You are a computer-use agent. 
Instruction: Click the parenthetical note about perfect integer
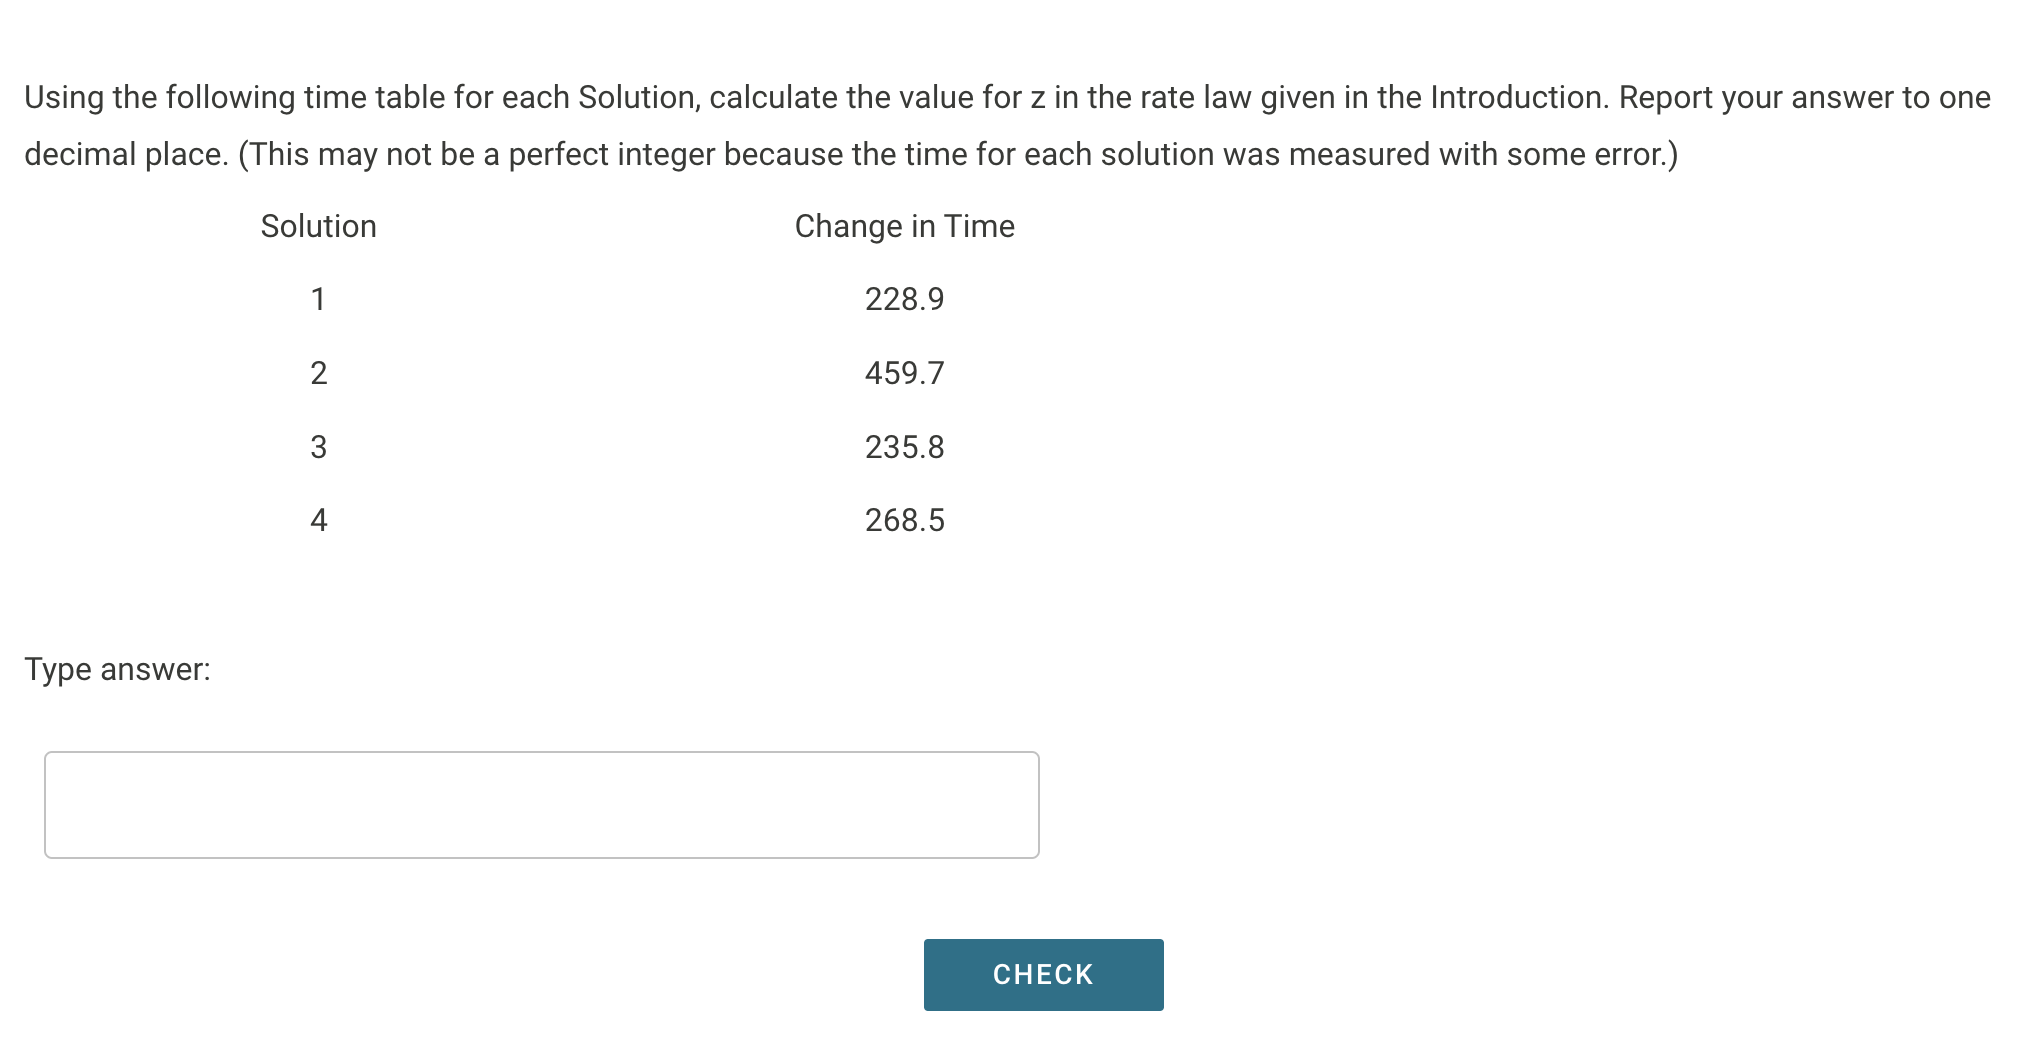(958, 154)
